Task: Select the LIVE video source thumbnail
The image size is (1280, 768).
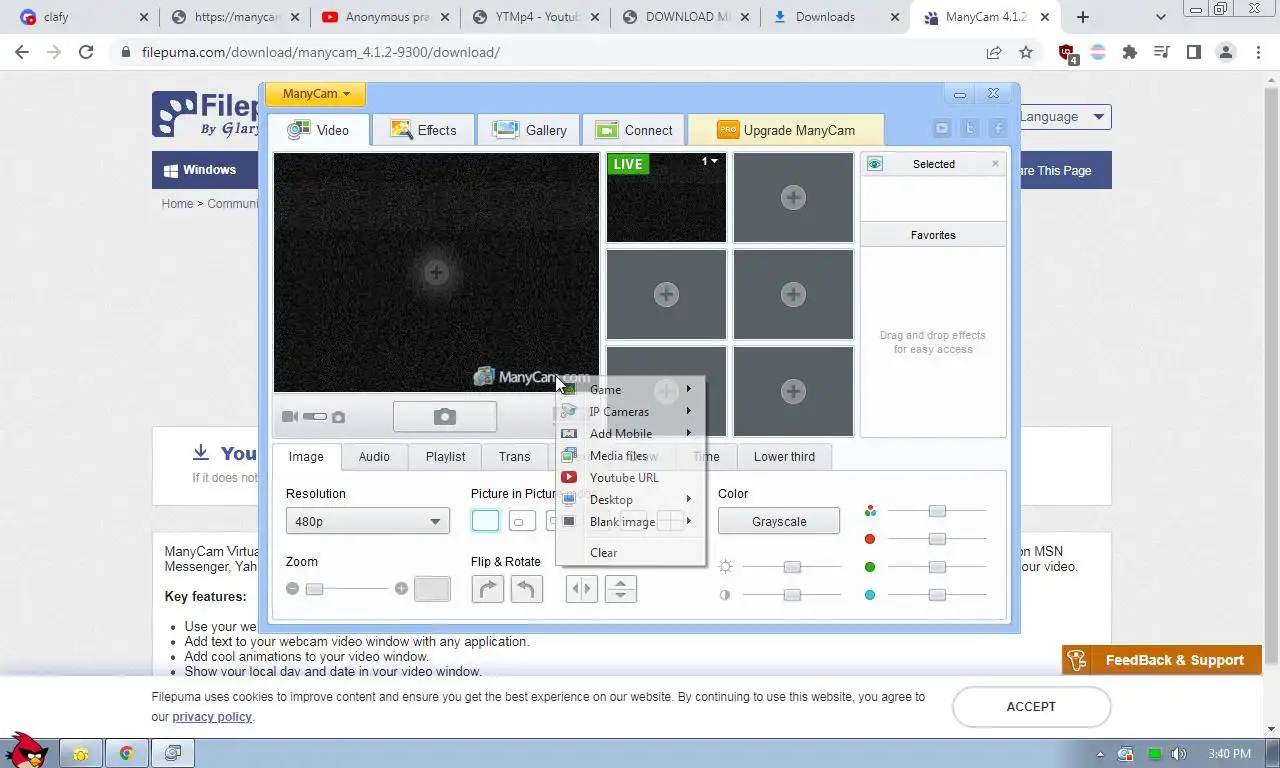Action: (x=666, y=197)
